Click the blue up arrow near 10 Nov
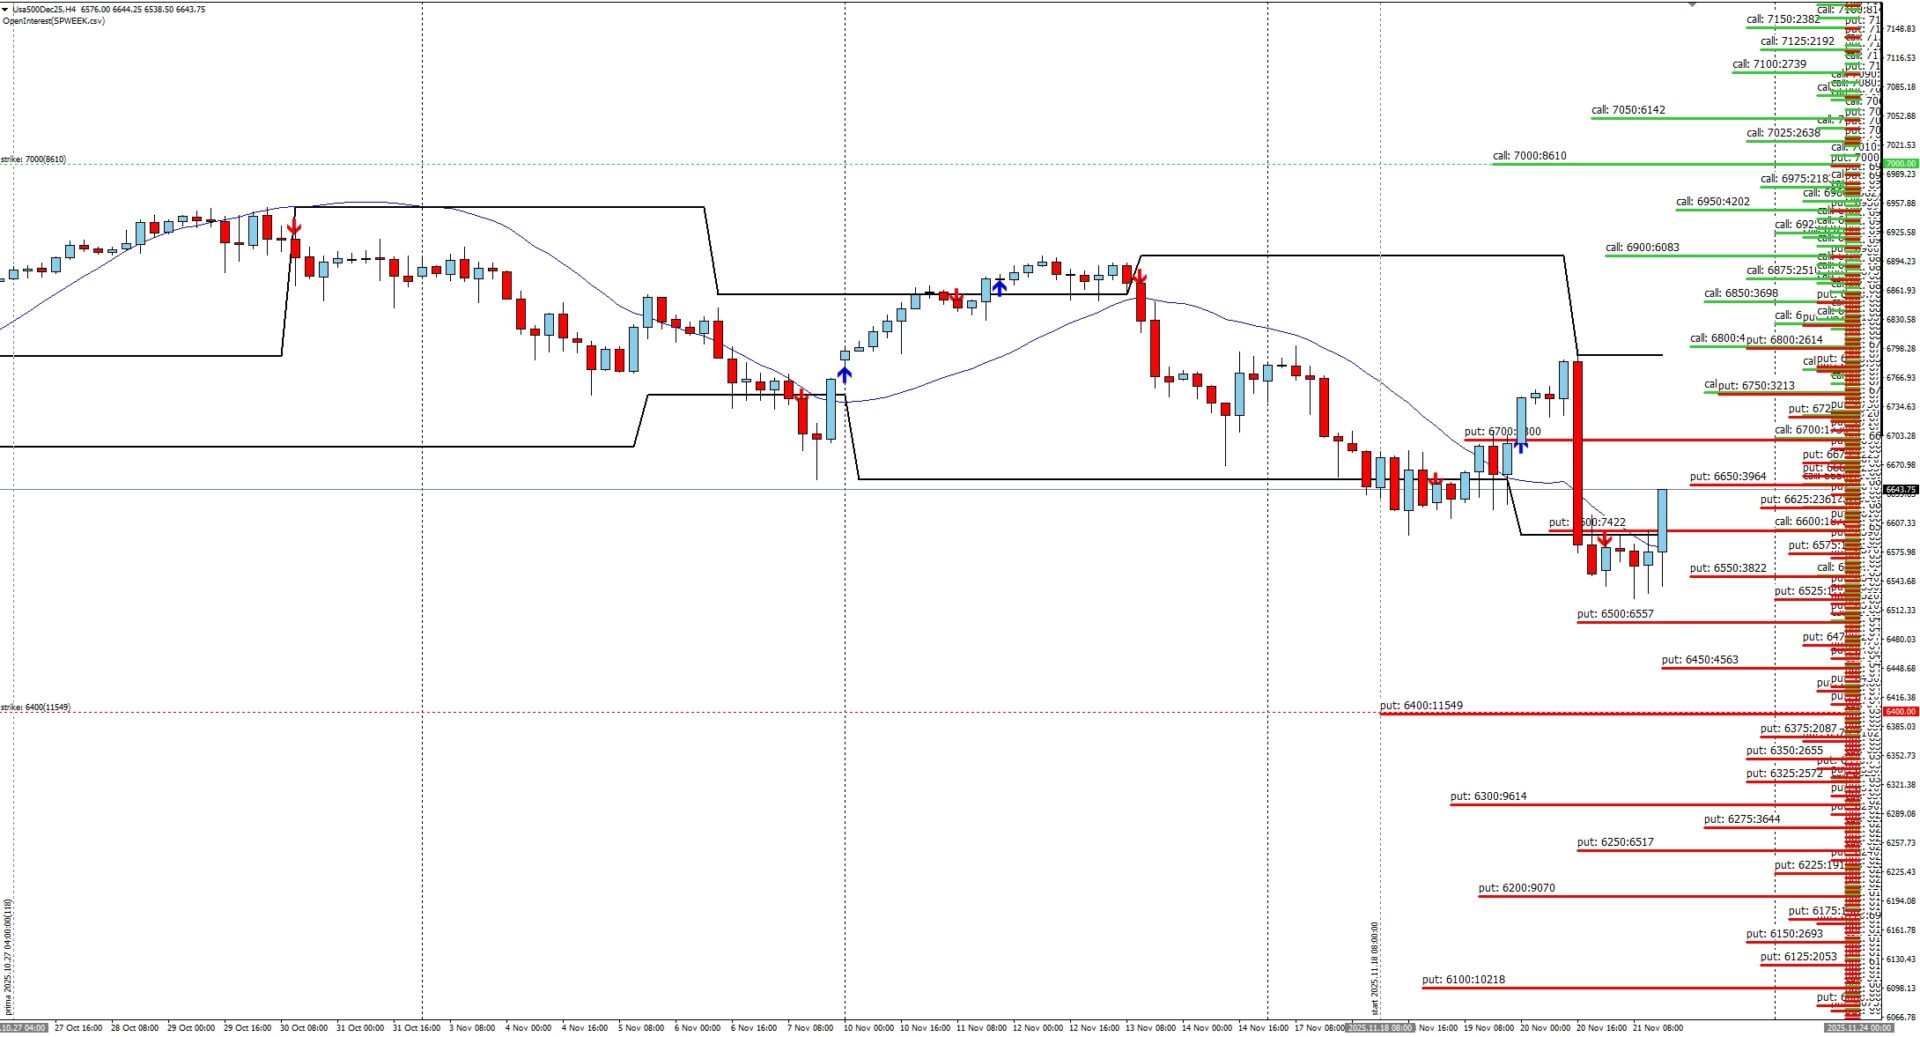The height and width of the screenshot is (1037, 1920). click(845, 375)
